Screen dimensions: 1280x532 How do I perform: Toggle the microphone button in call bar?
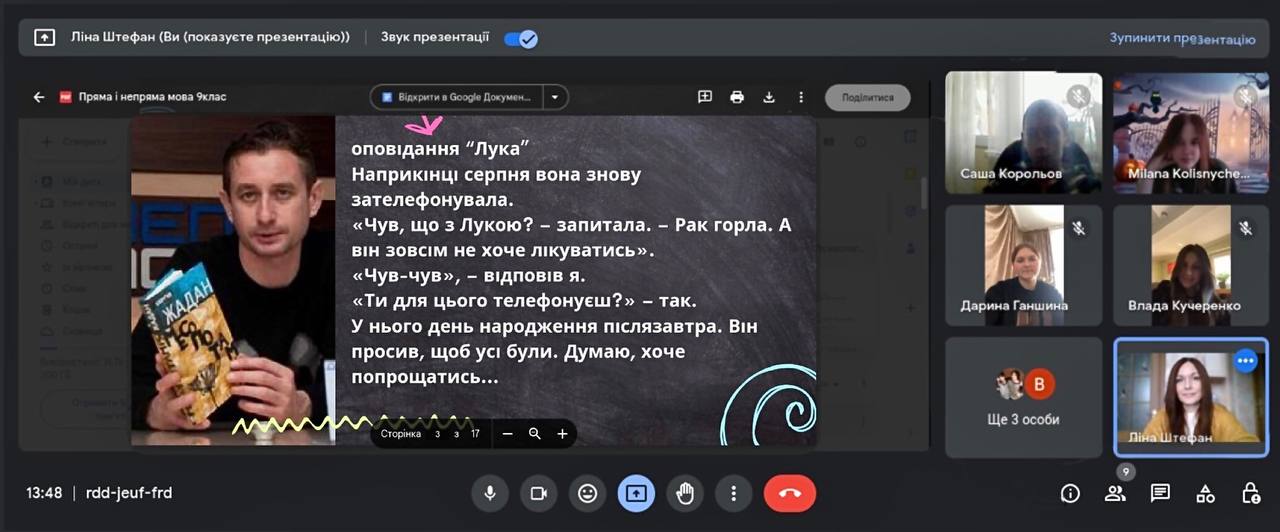(490, 493)
